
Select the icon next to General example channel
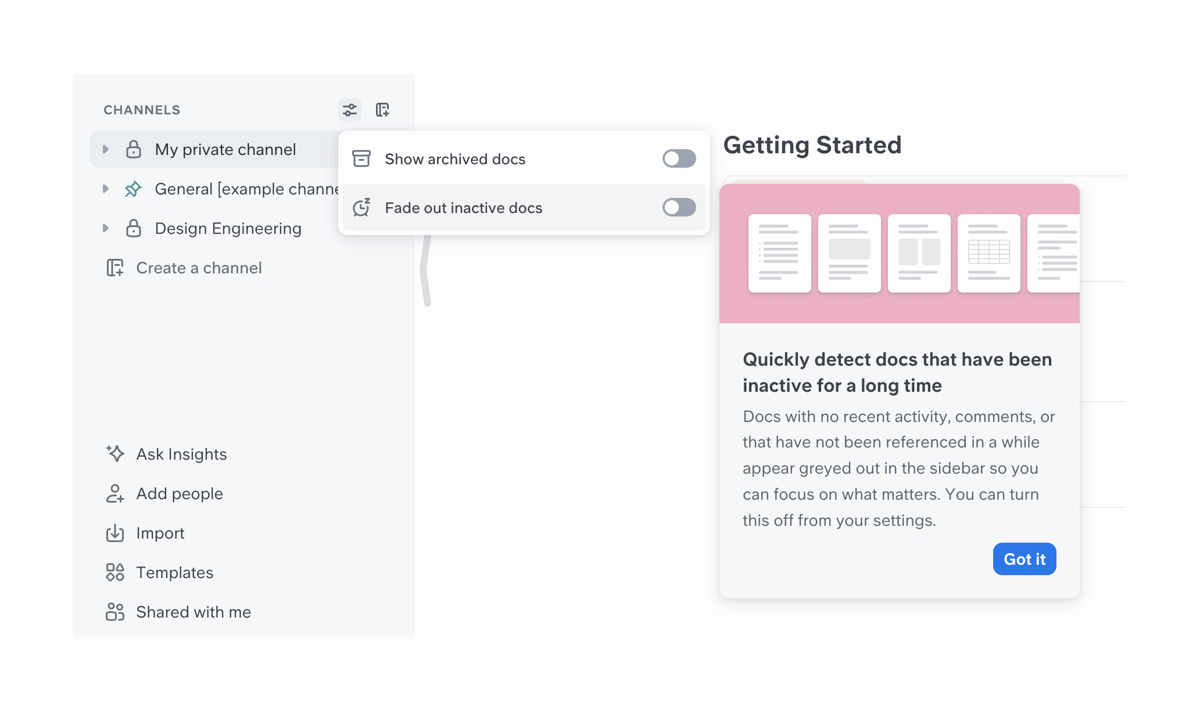[x=133, y=188]
